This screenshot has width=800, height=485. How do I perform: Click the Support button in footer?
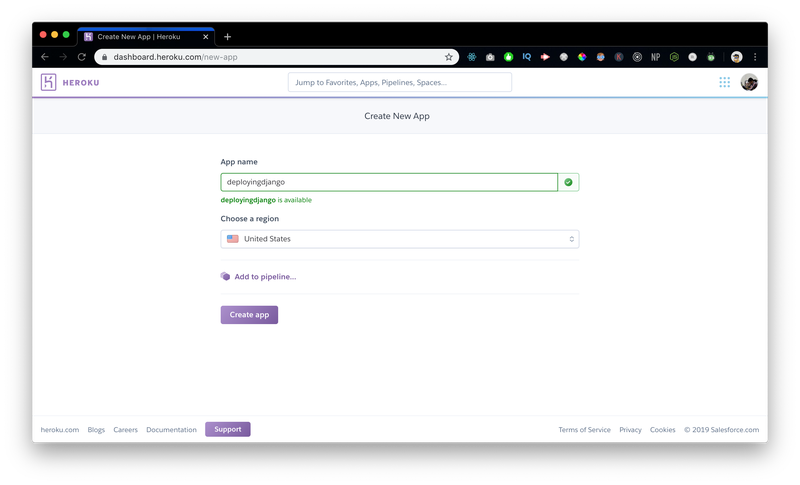[x=228, y=429]
